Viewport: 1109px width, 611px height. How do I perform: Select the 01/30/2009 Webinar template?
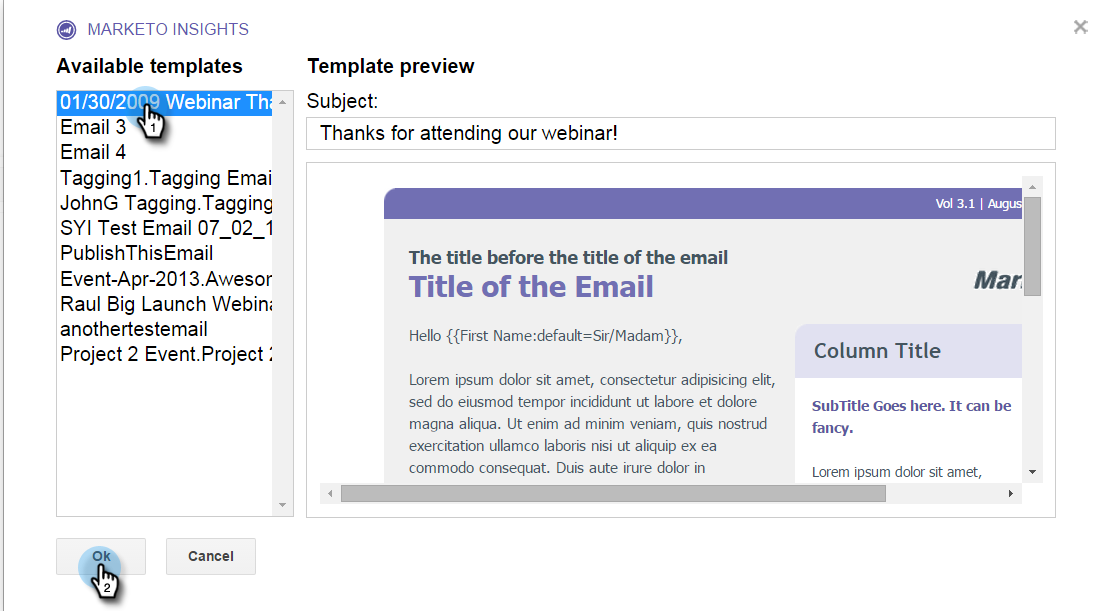tap(165, 102)
